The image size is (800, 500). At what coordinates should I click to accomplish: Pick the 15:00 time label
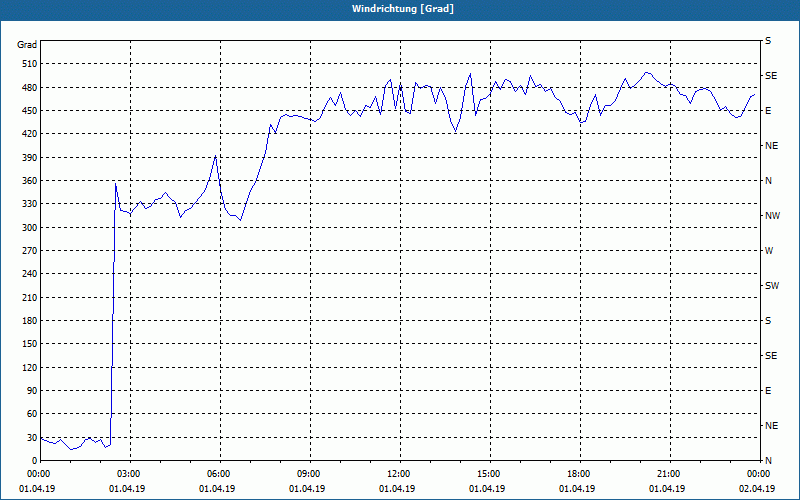pos(487,474)
